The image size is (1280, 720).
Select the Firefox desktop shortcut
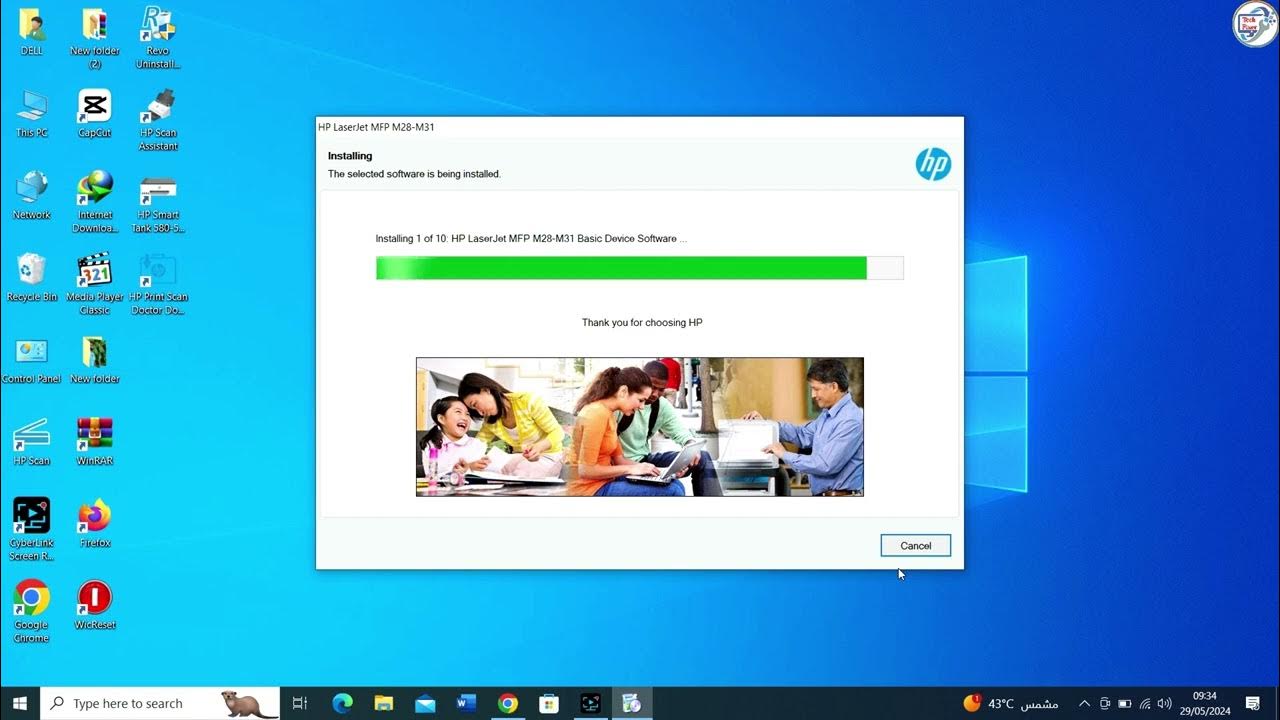[95, 524]
